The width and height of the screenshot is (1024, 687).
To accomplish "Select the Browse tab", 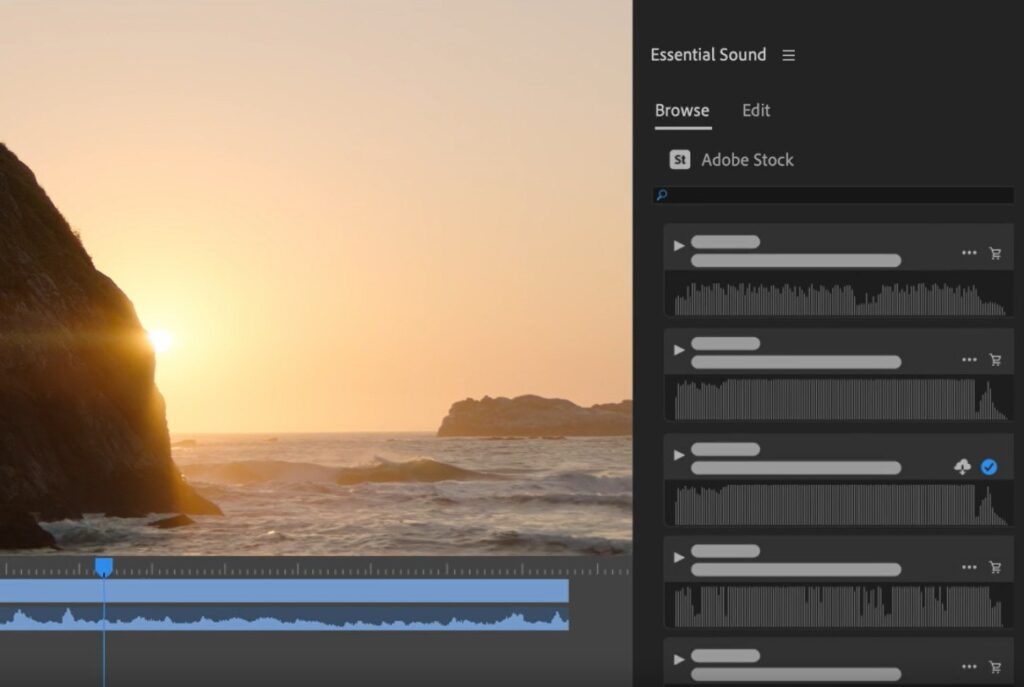I will click(681, 110).
